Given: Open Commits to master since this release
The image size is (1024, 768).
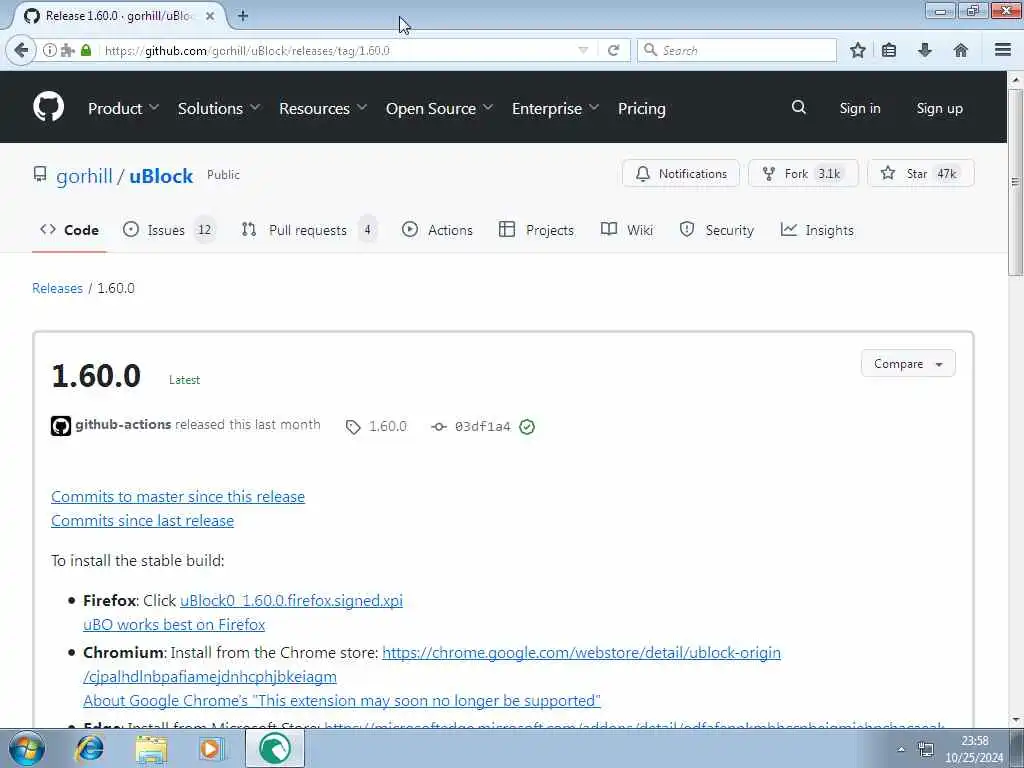Looking at the screenshot, I should click(x=178, y=496).
